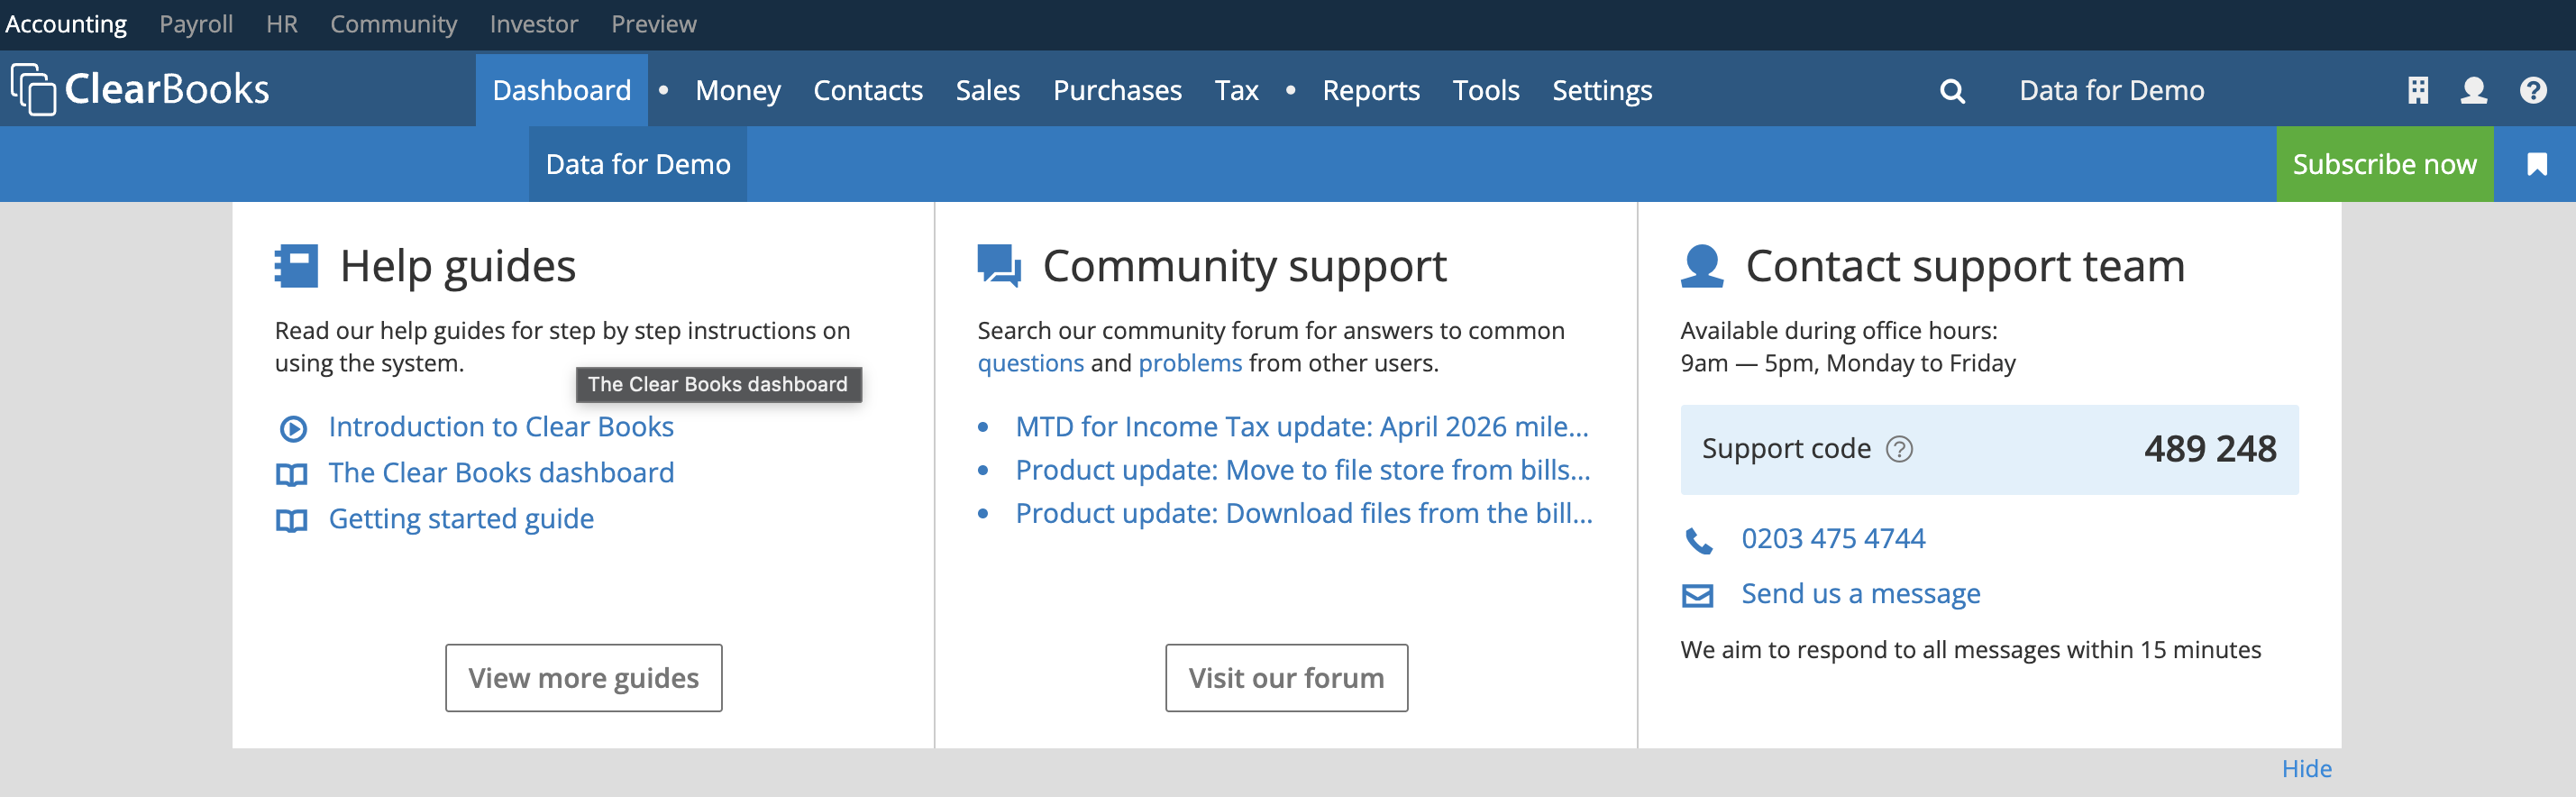Image resolution: width=2576 pixels, height=797 pixels.
Task: Click the help question mark icon
Action: [x=2532, y=90]
